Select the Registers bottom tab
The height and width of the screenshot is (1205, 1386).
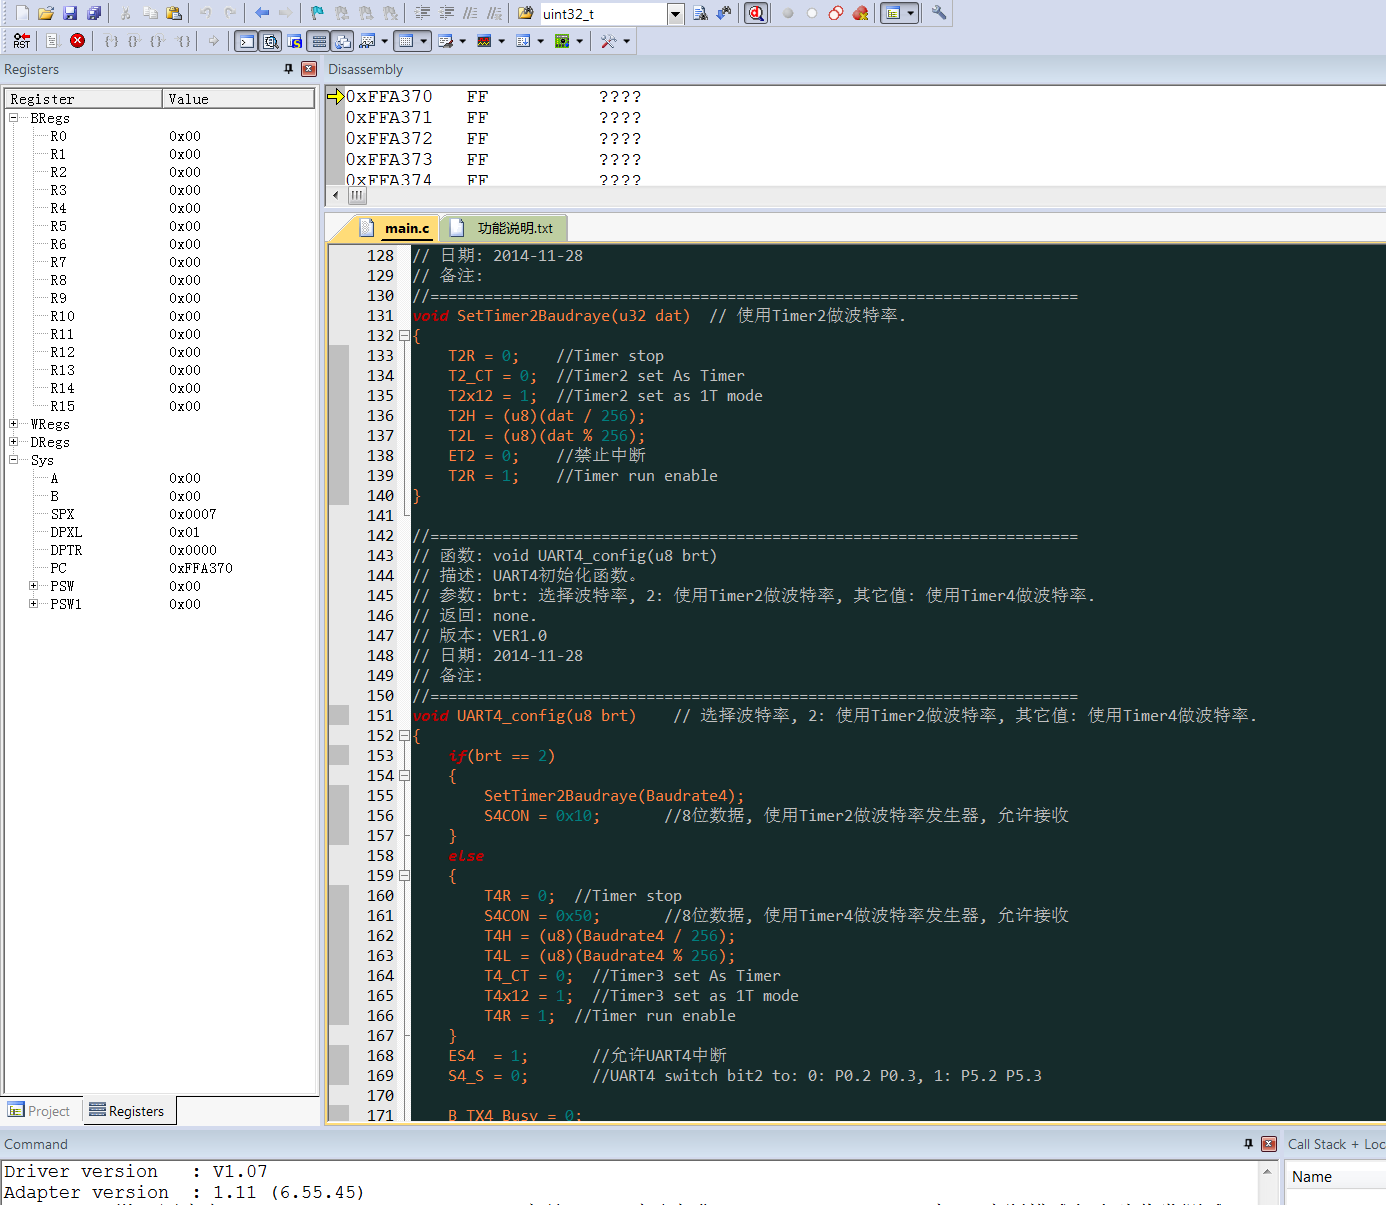click(x=127, y=1111)
